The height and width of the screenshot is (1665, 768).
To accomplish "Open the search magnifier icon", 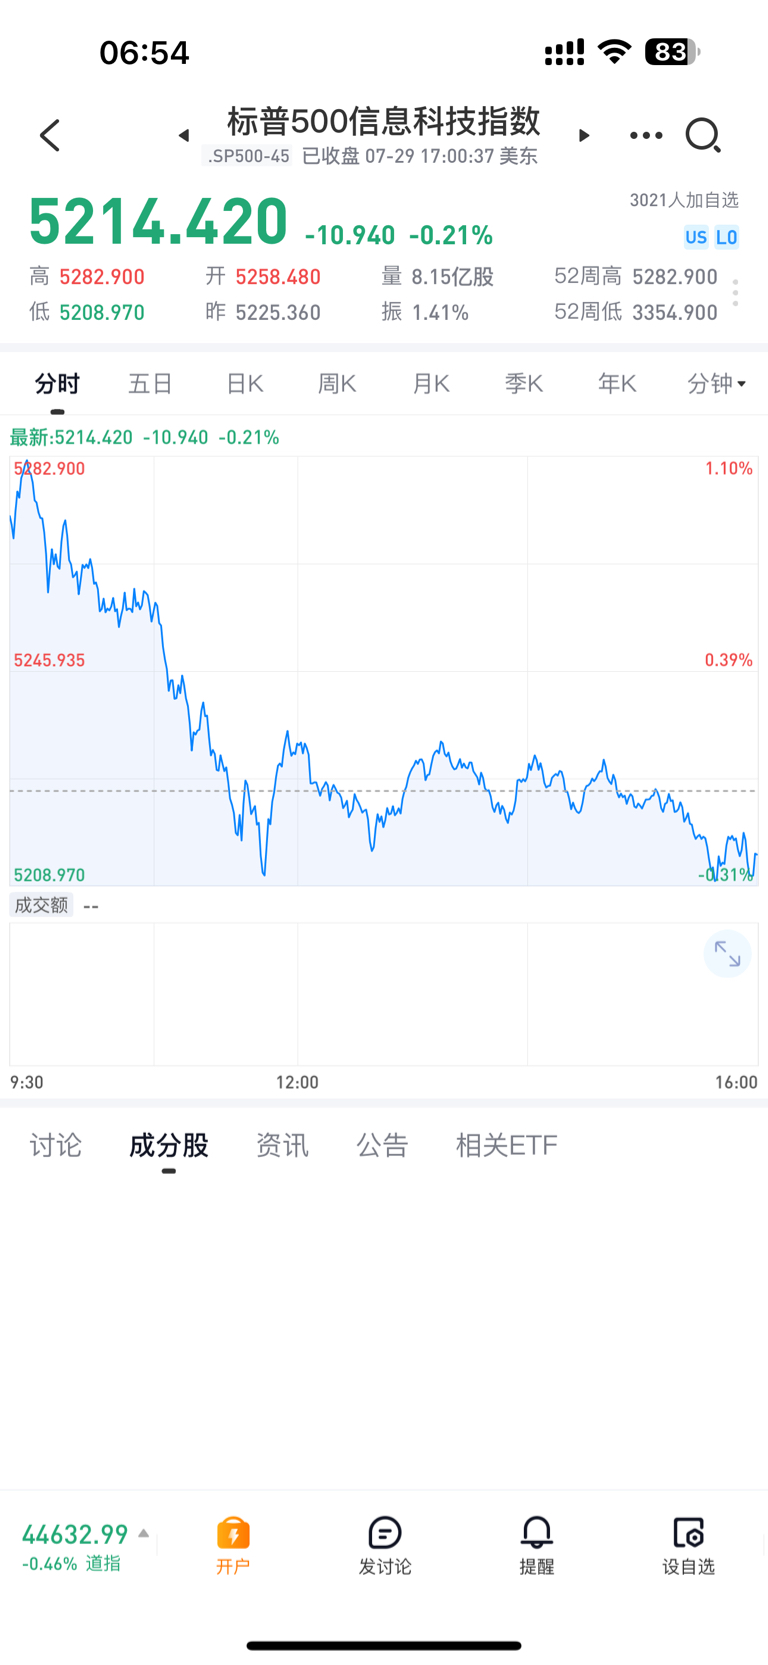I will [703, 135].
